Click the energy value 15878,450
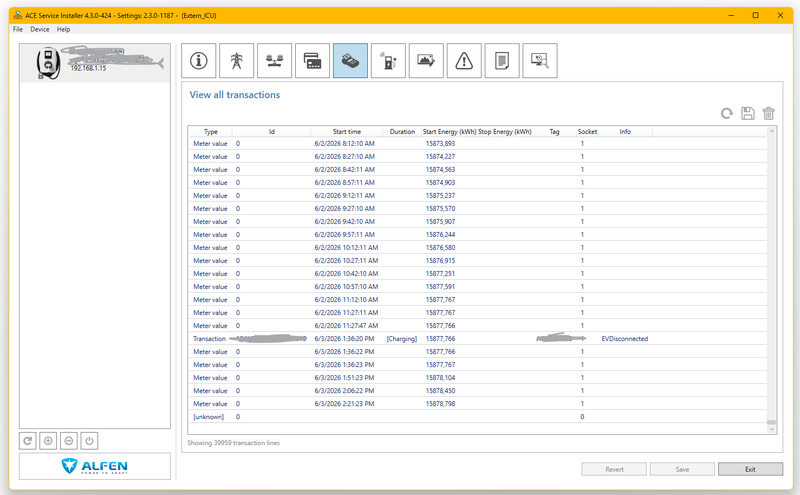 pos(440,391)
